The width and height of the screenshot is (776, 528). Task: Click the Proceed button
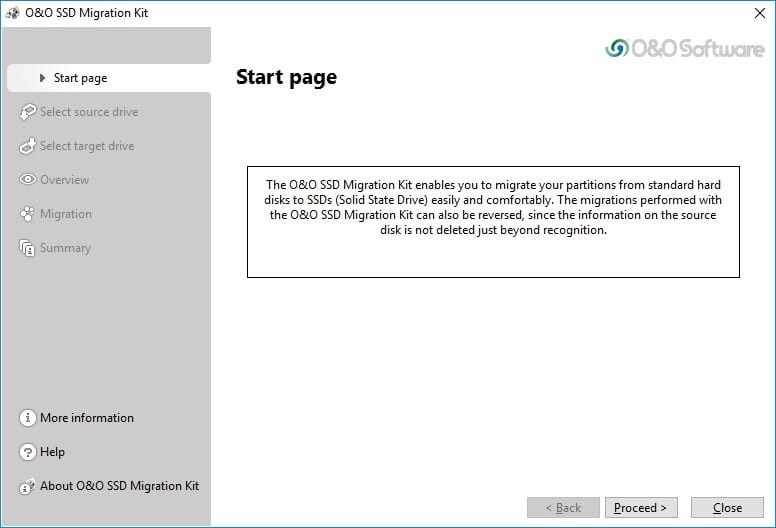tap(641, 508)
